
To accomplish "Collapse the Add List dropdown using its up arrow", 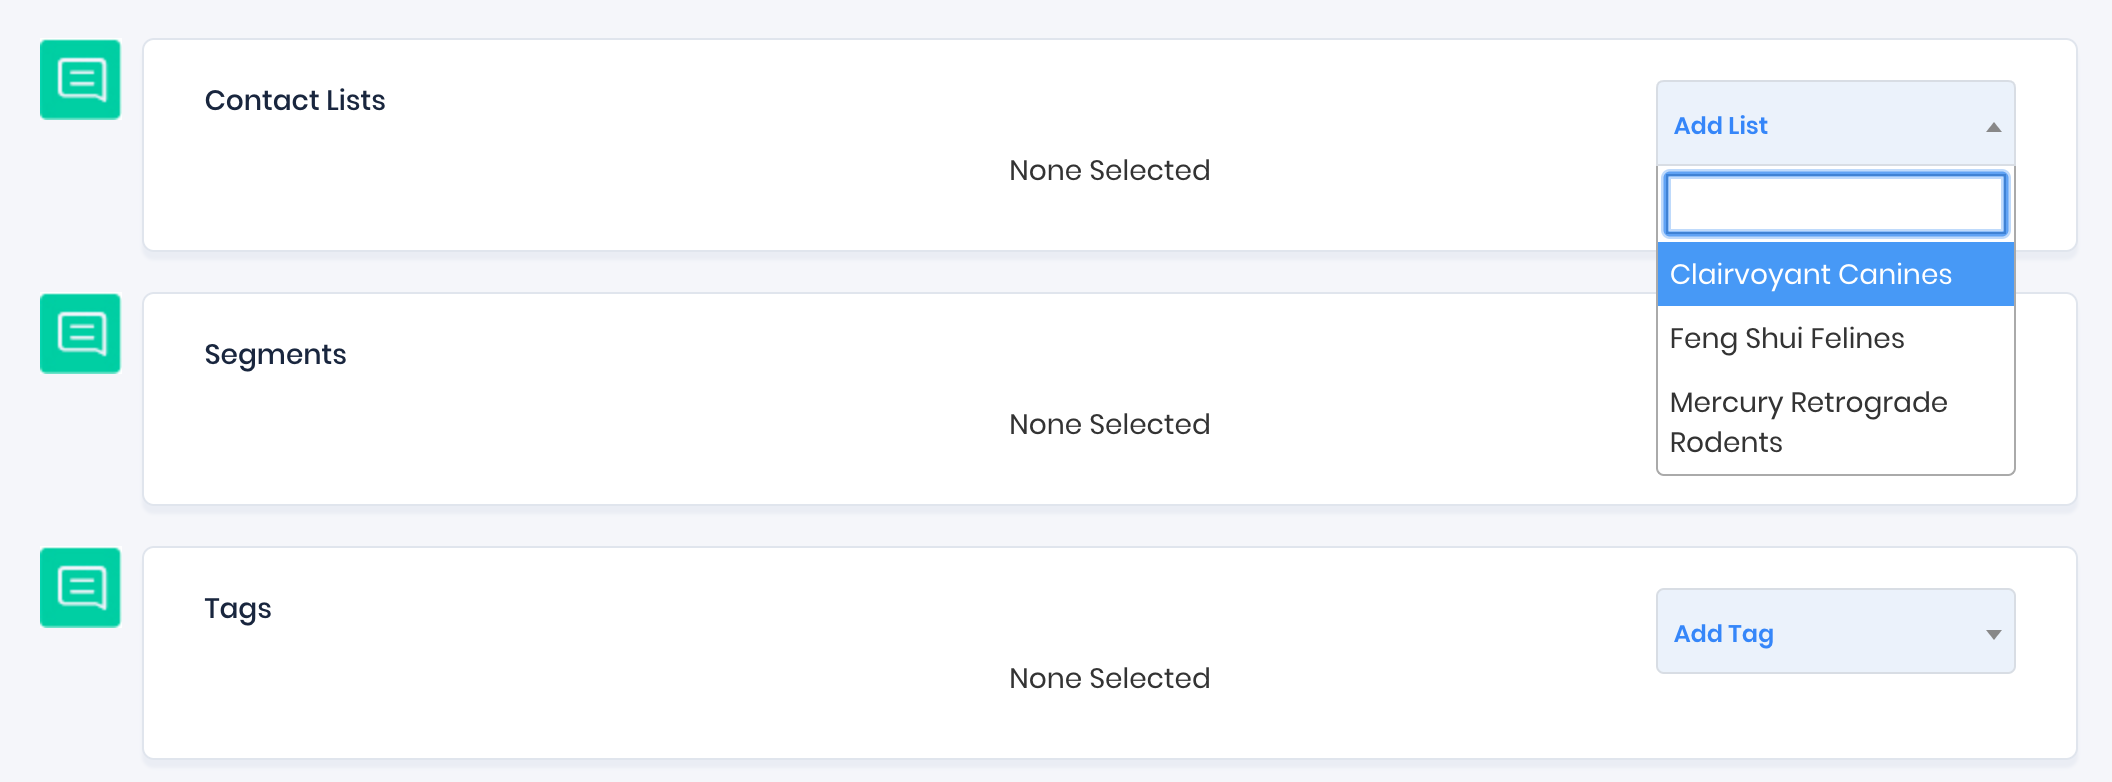I will pos(1993,127).
